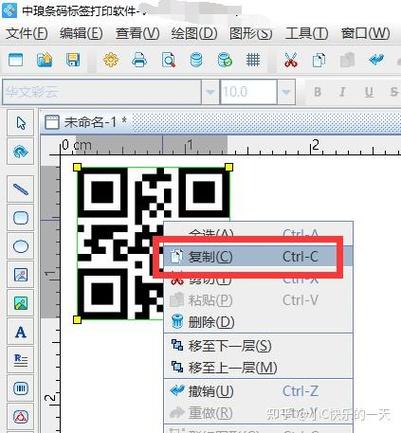Open document settings gear icon

click(111, 60)
